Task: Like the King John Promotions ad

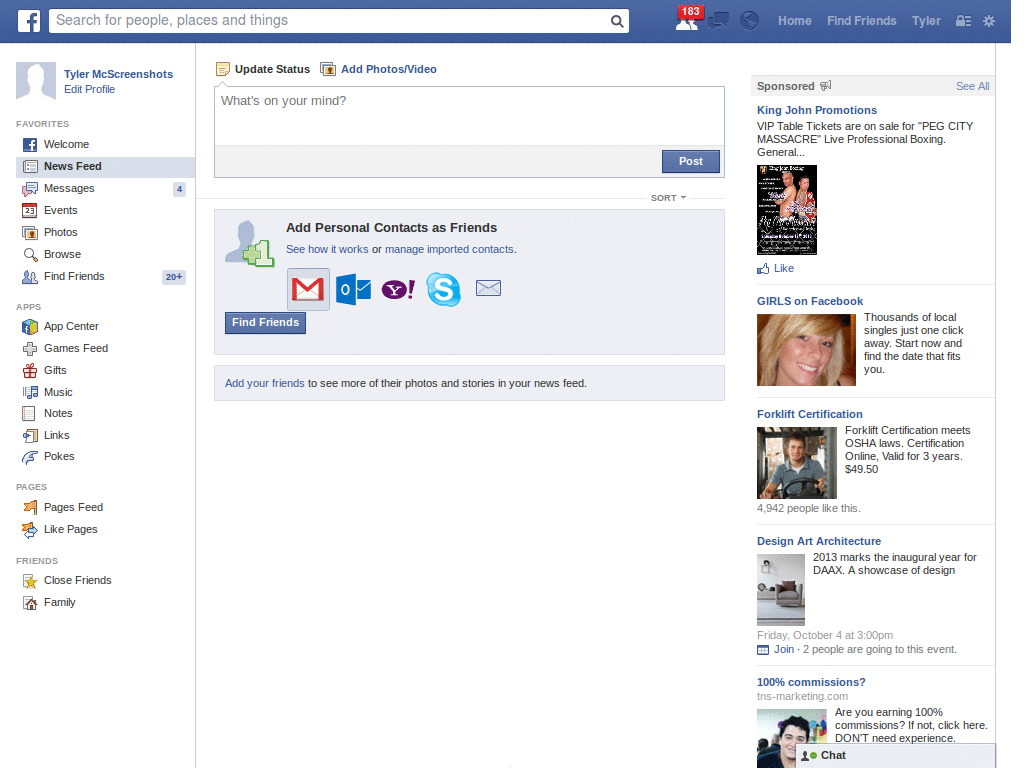Action: (x=776, y=268)
